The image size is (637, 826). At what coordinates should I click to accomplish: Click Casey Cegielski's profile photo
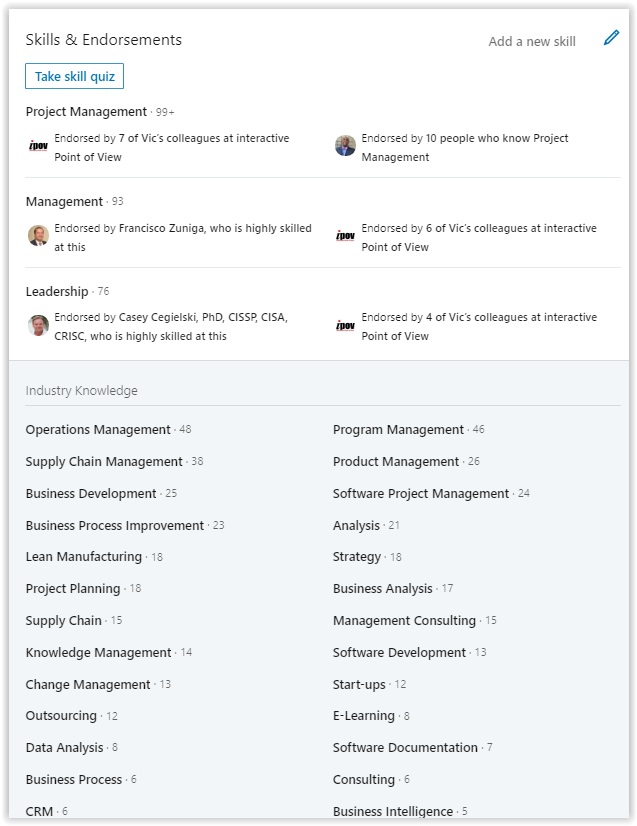point(38,326)
